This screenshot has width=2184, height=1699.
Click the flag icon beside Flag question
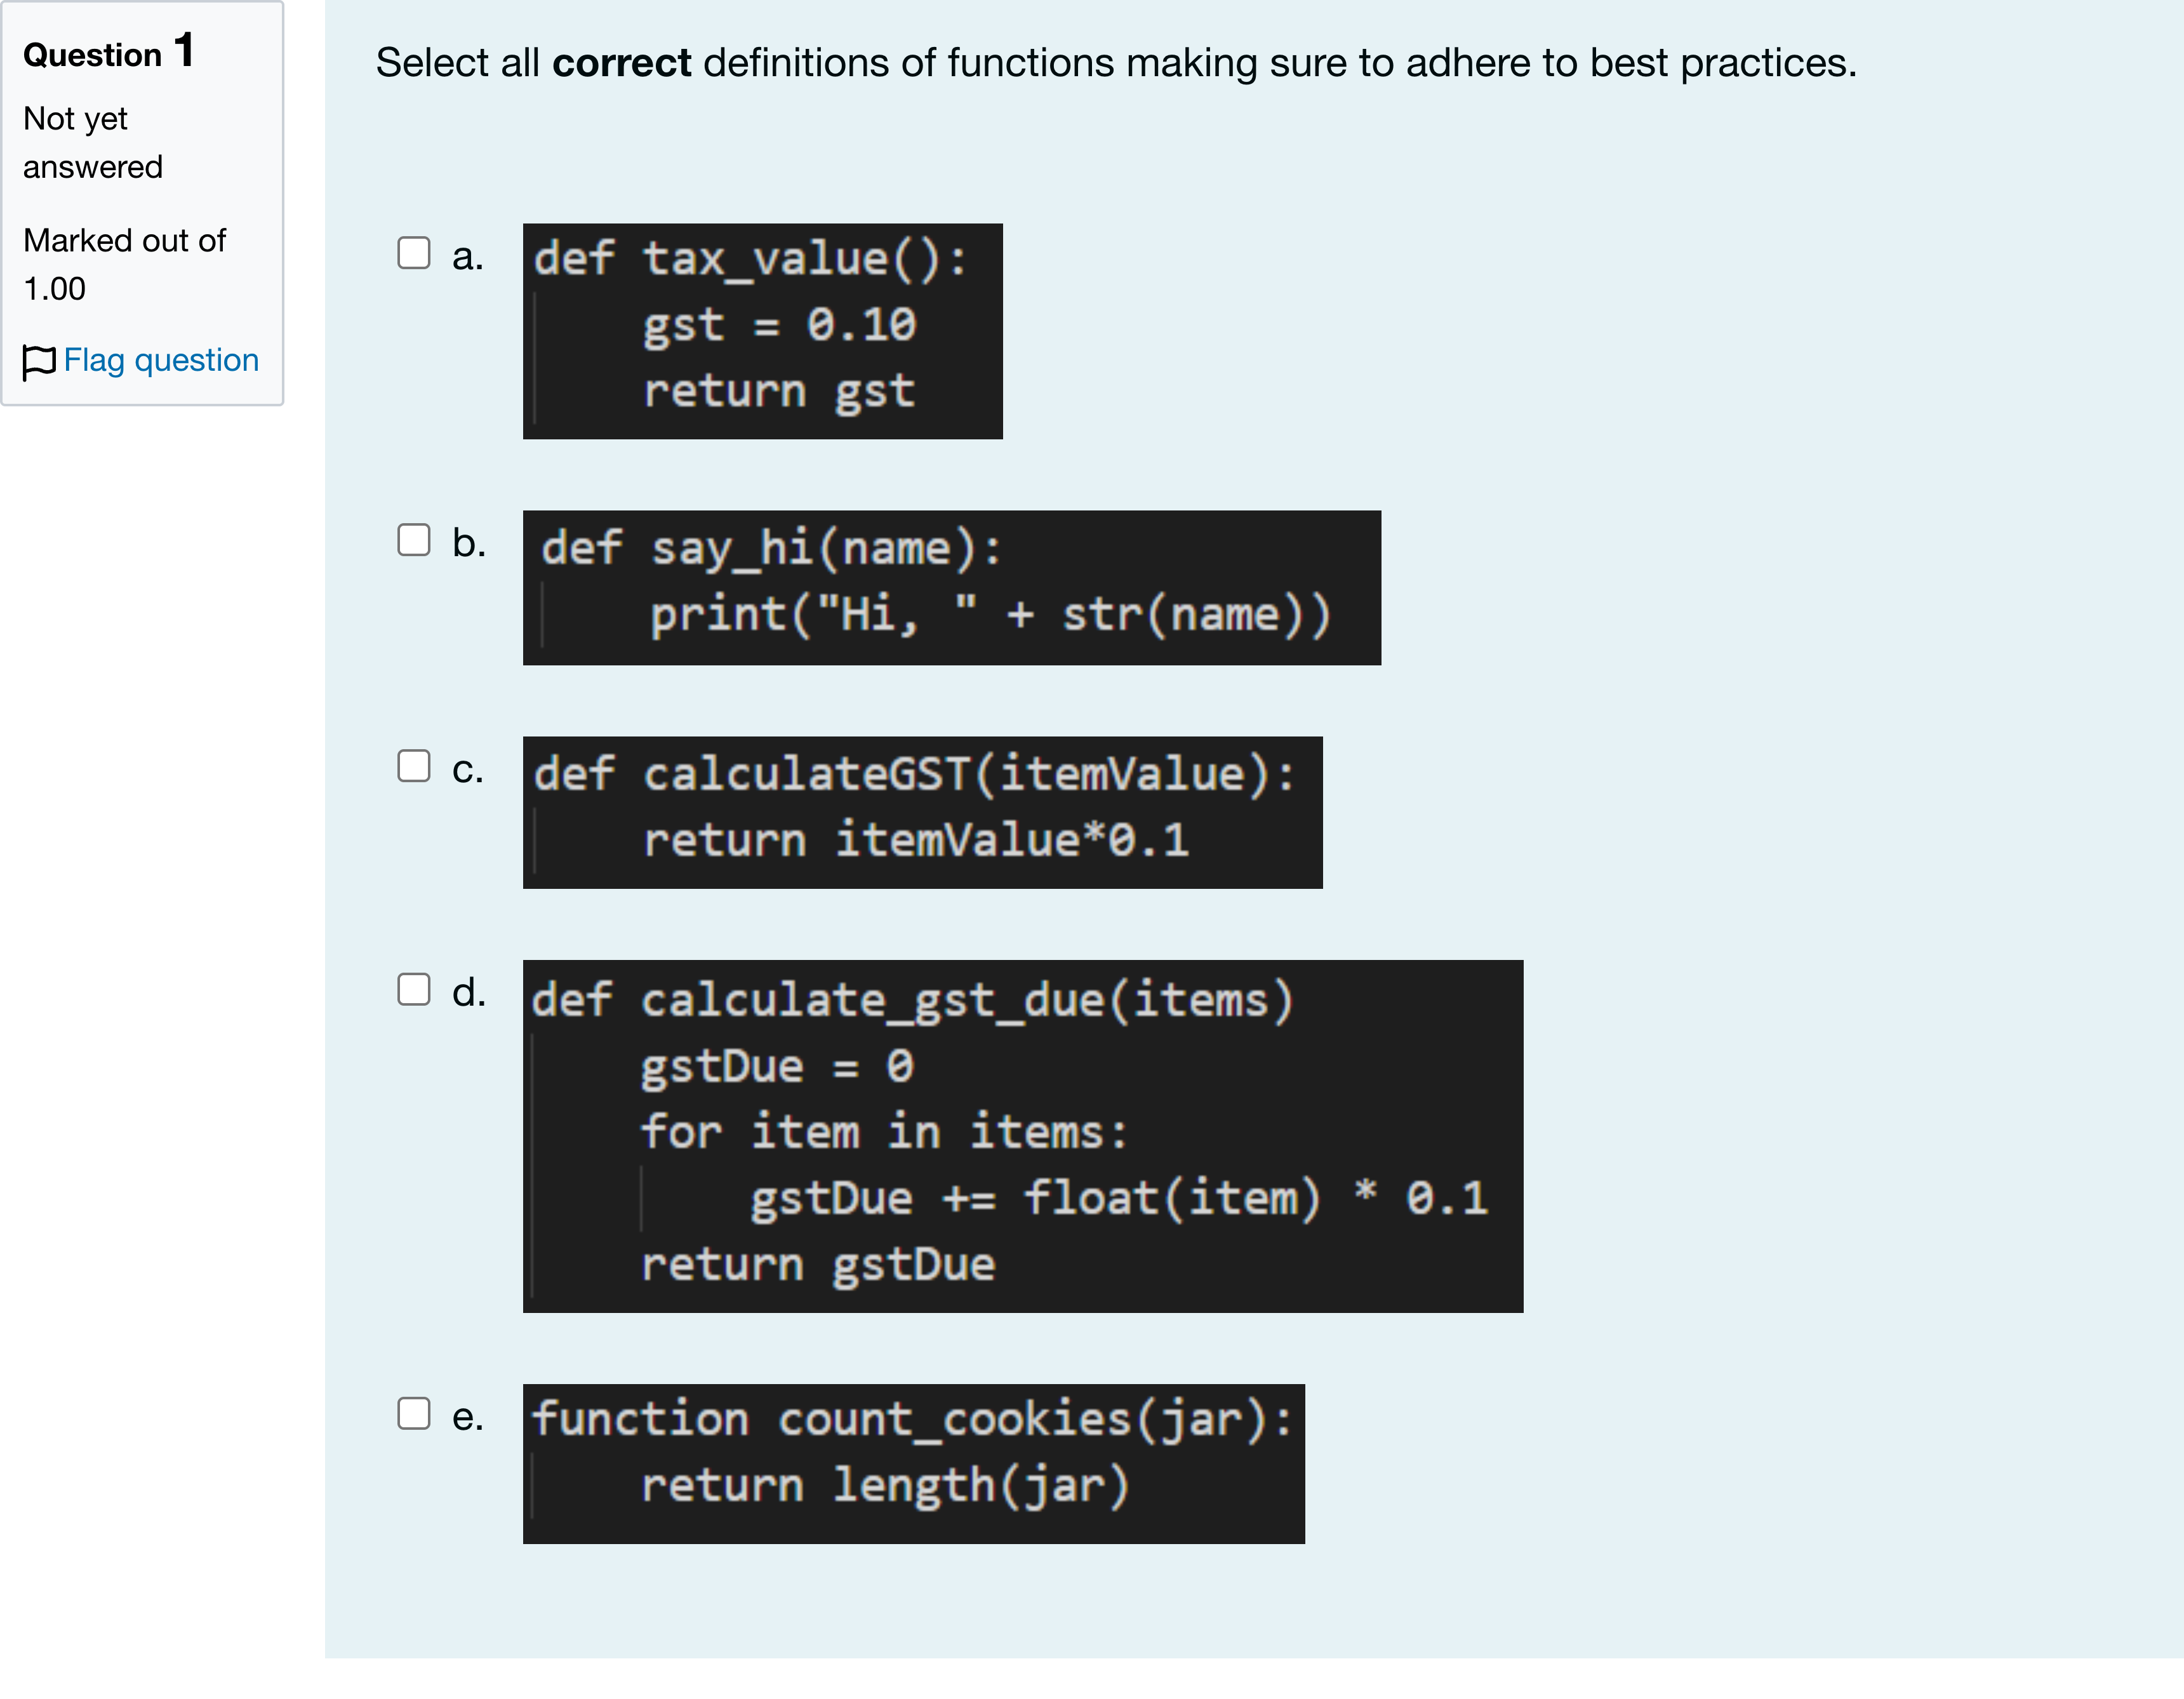tap(39, 362)
